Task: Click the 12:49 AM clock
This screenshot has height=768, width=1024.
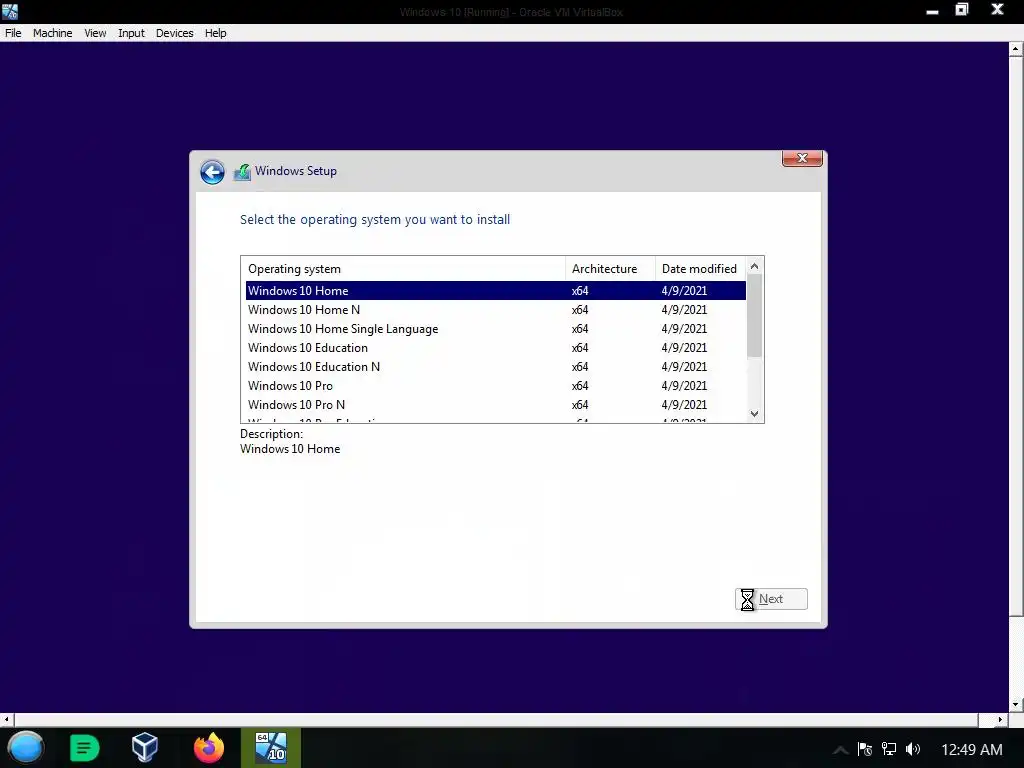Action: tap(971, 750)
